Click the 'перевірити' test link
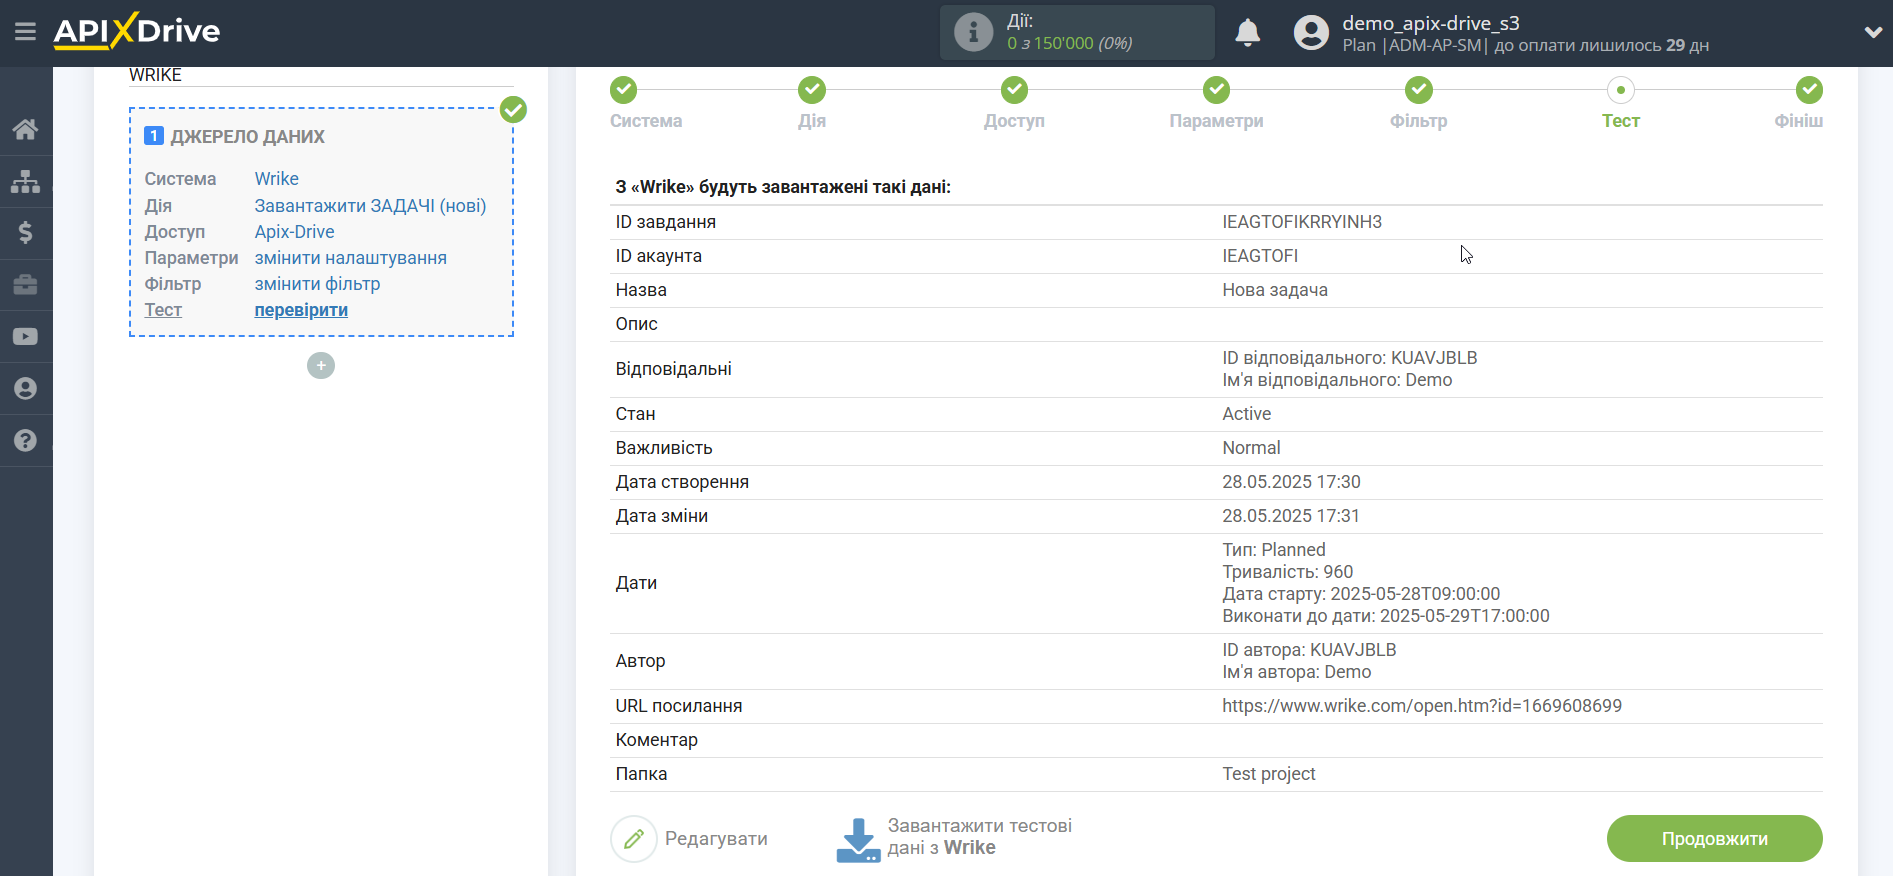Image resolution: width=1893 pixels, height=876 pixels. coord(301,310)
